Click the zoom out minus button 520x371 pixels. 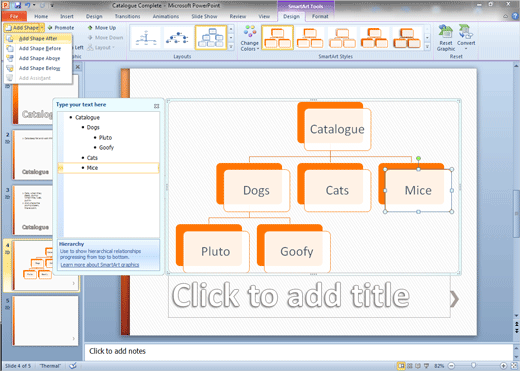point(451,366)
